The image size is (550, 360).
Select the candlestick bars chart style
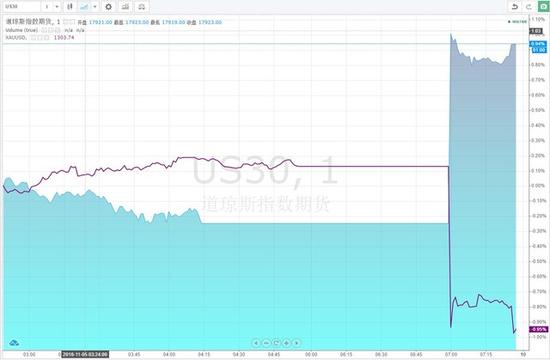[x=70, y=6]
